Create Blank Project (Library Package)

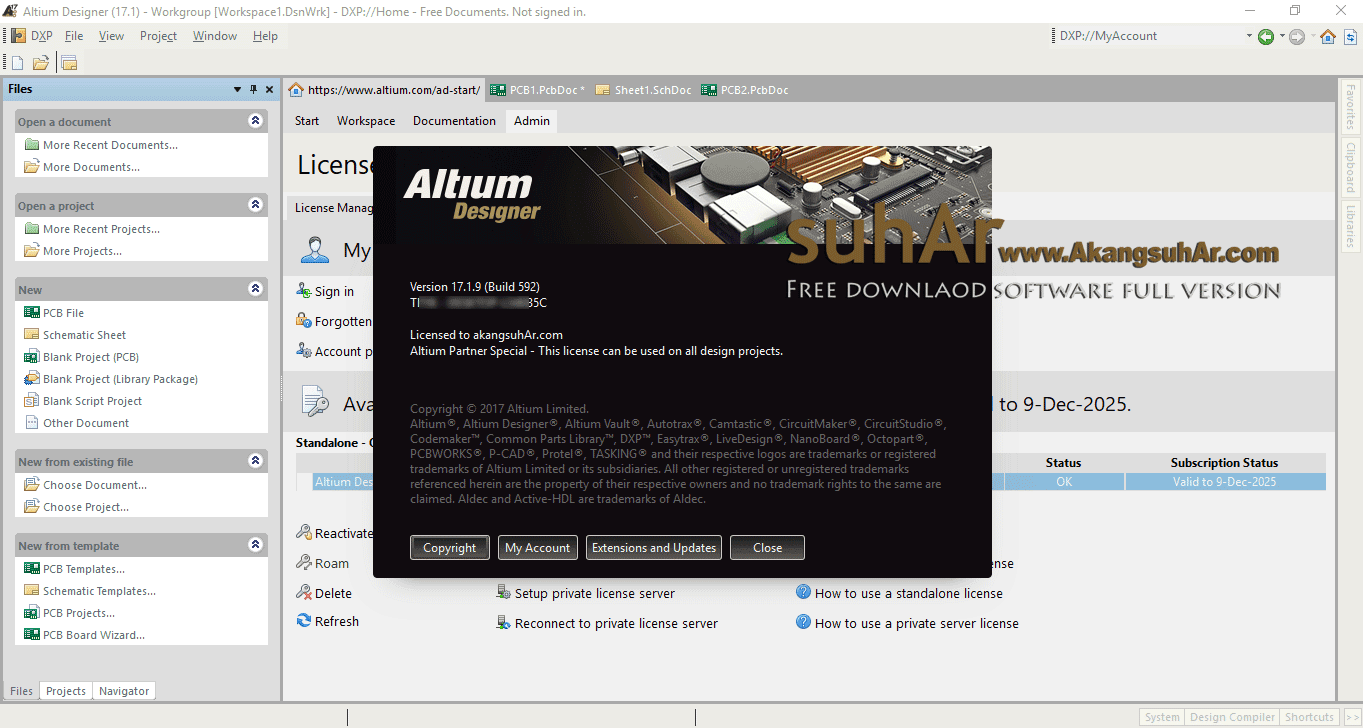tap(111, 379)
